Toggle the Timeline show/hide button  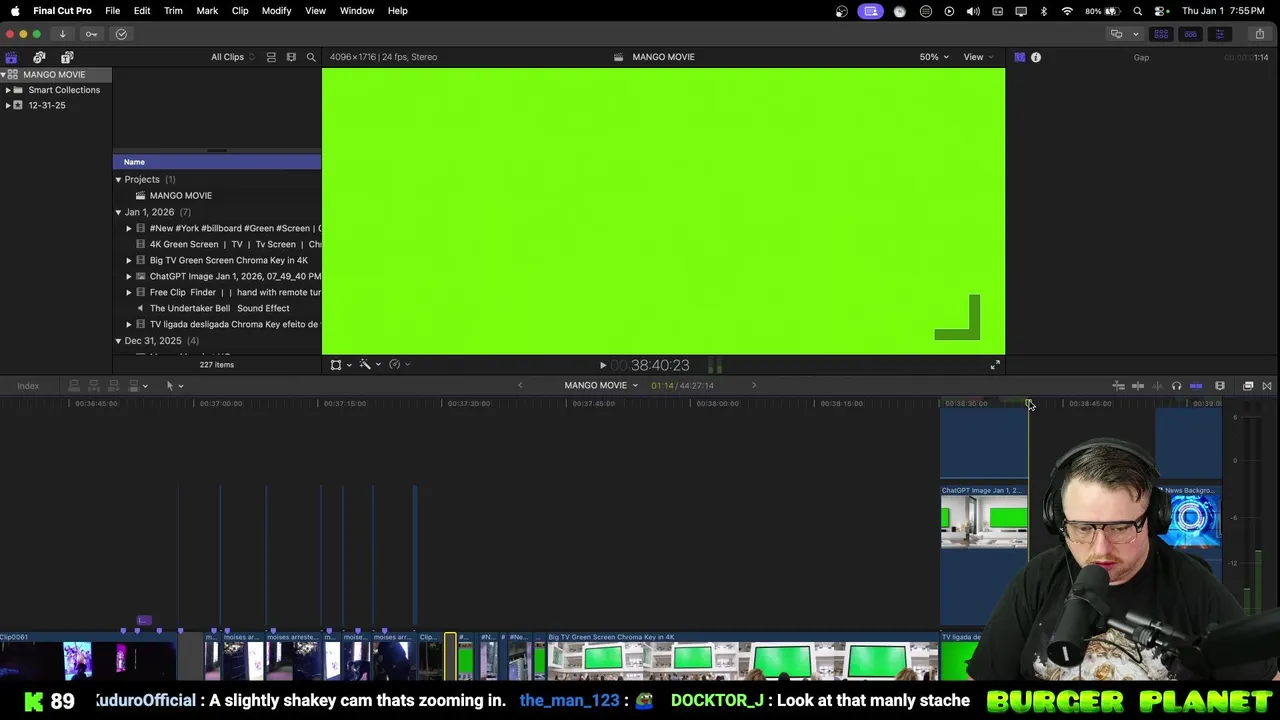pos(1190,34)
